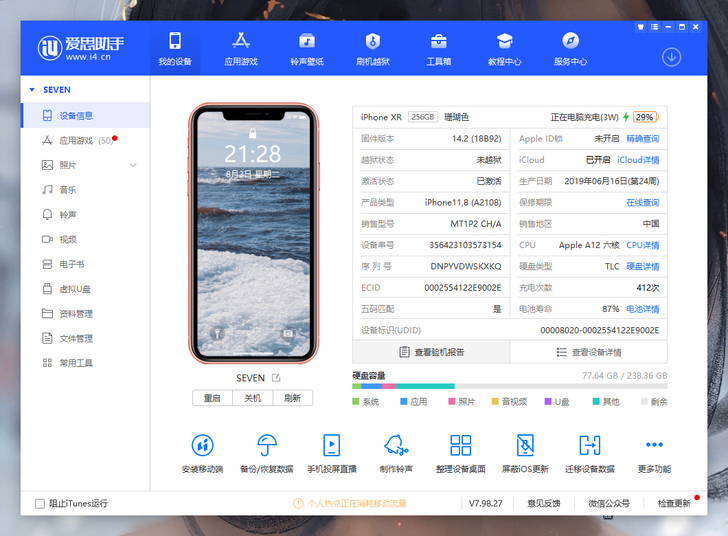Click the 爱思助手 i4 logo

tap(80, 48)
